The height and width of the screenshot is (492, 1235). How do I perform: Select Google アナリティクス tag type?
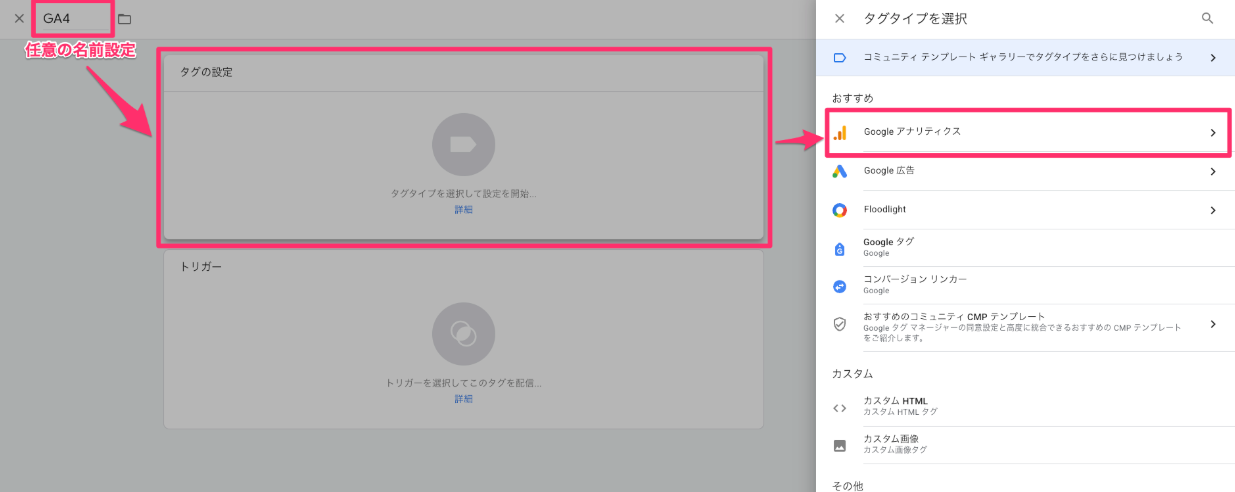tap(1025, 132)
